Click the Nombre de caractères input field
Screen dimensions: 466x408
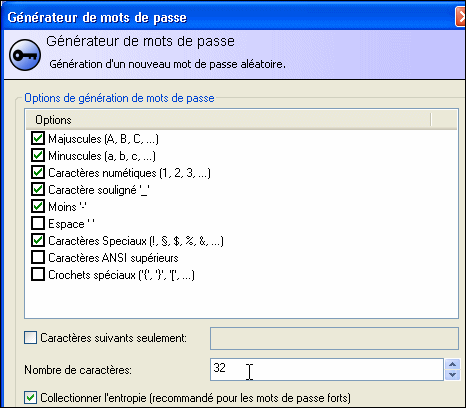click(x=327, y=369)
